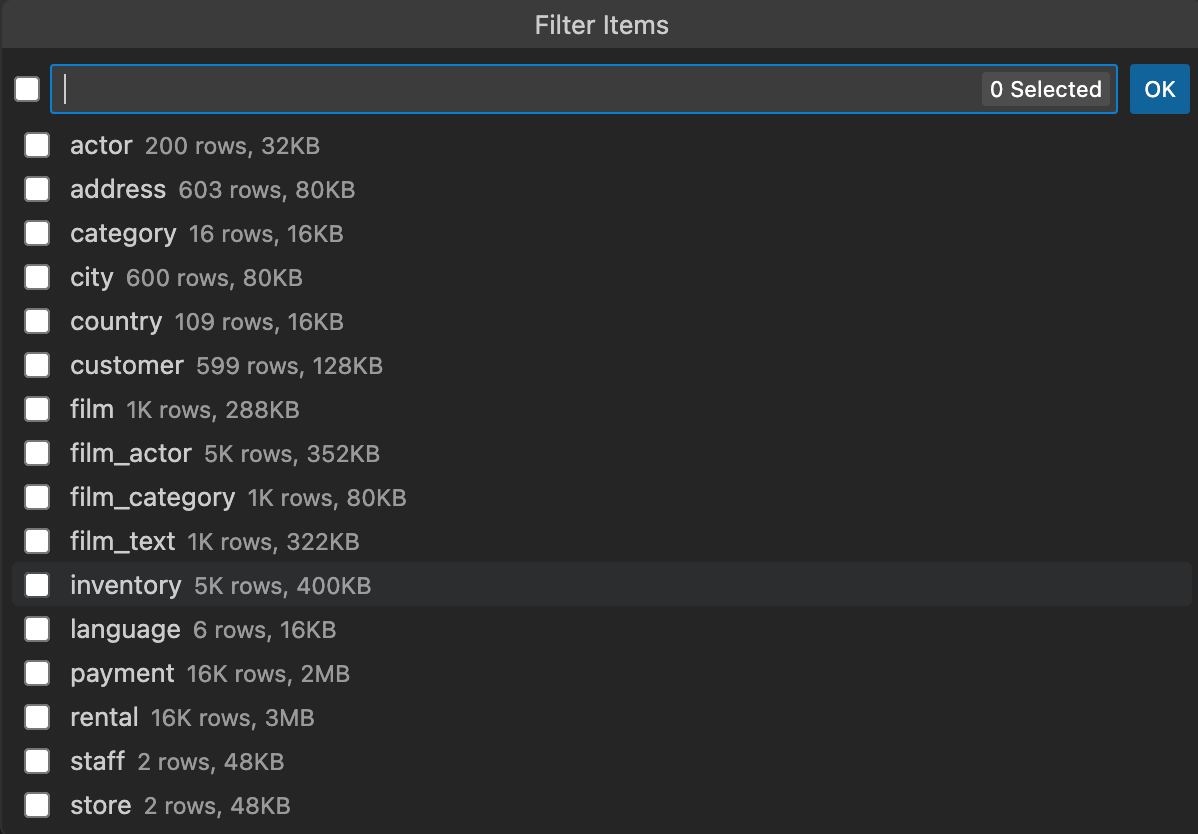The image size is (1198, 834).
Task: Enable the inventory table checkbox
Action: 37,585
